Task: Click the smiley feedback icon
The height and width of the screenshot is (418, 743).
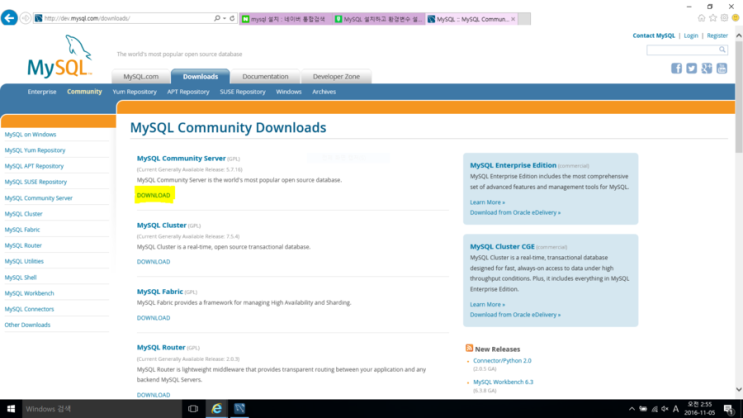Action: coord(735,18)
